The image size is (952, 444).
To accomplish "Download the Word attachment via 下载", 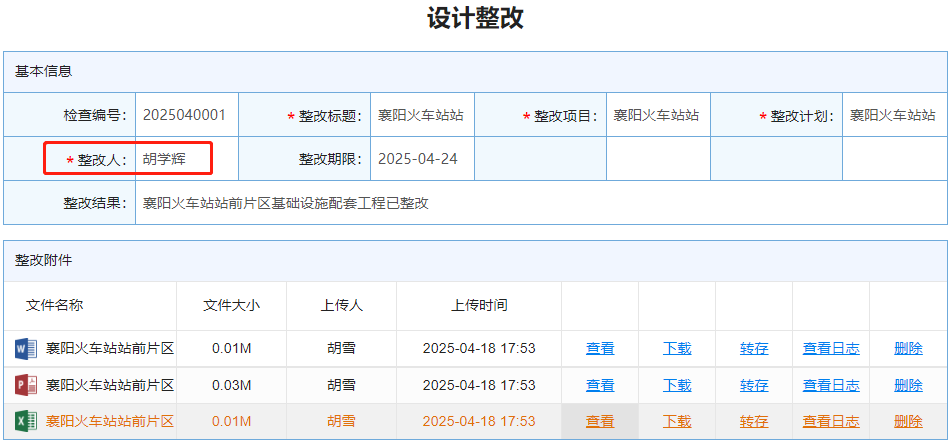I will click(x=677, y=349).
